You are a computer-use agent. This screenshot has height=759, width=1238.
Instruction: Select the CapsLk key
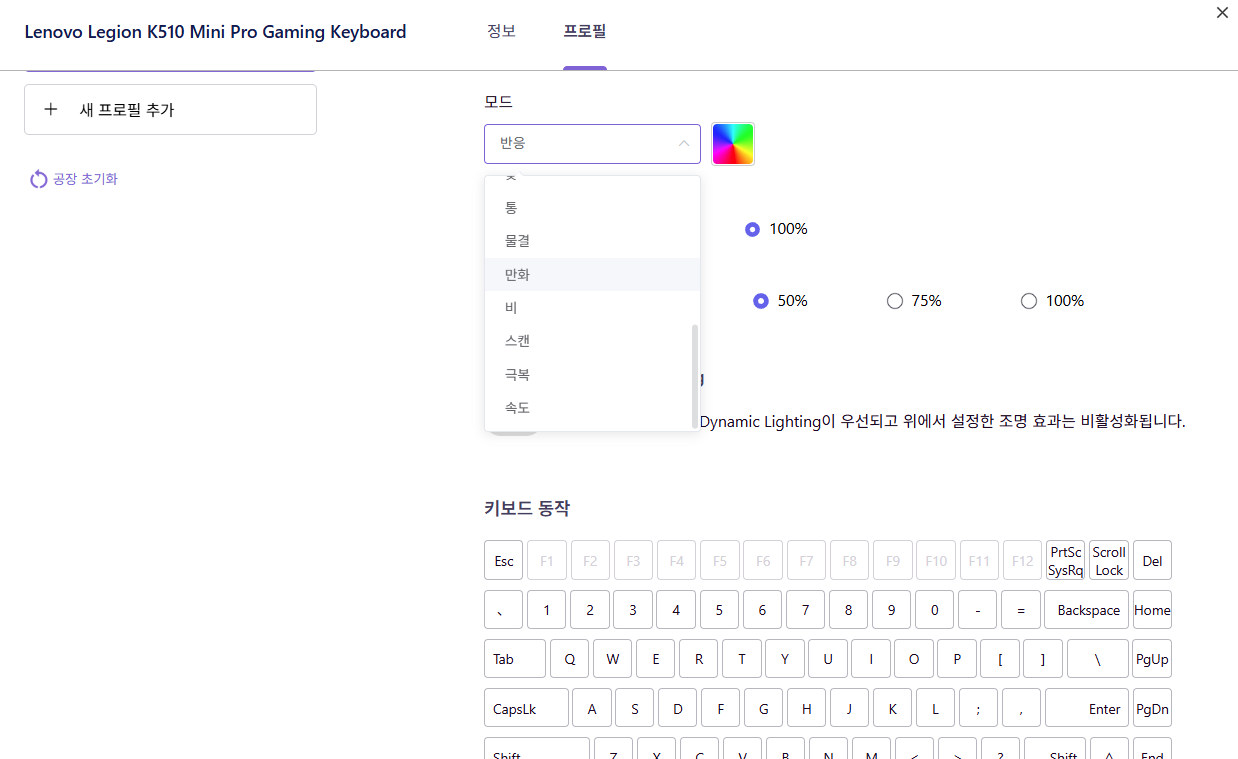point(526,708)
